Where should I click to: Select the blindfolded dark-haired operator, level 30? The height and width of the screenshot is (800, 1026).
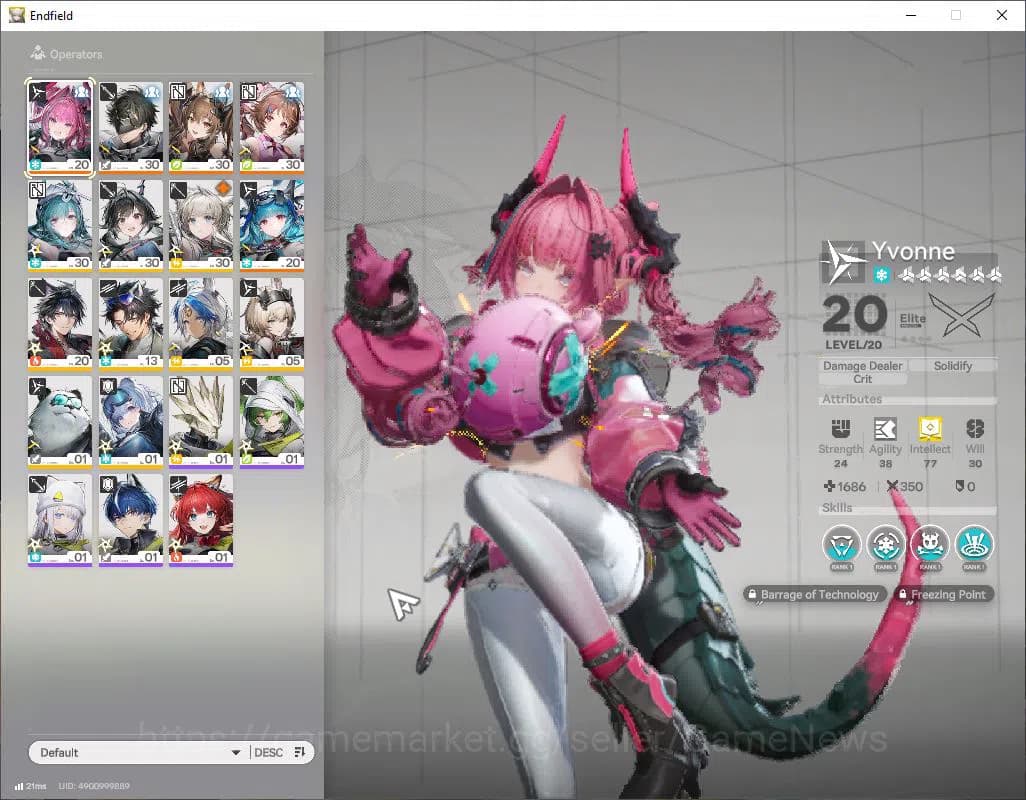(130, 128)
